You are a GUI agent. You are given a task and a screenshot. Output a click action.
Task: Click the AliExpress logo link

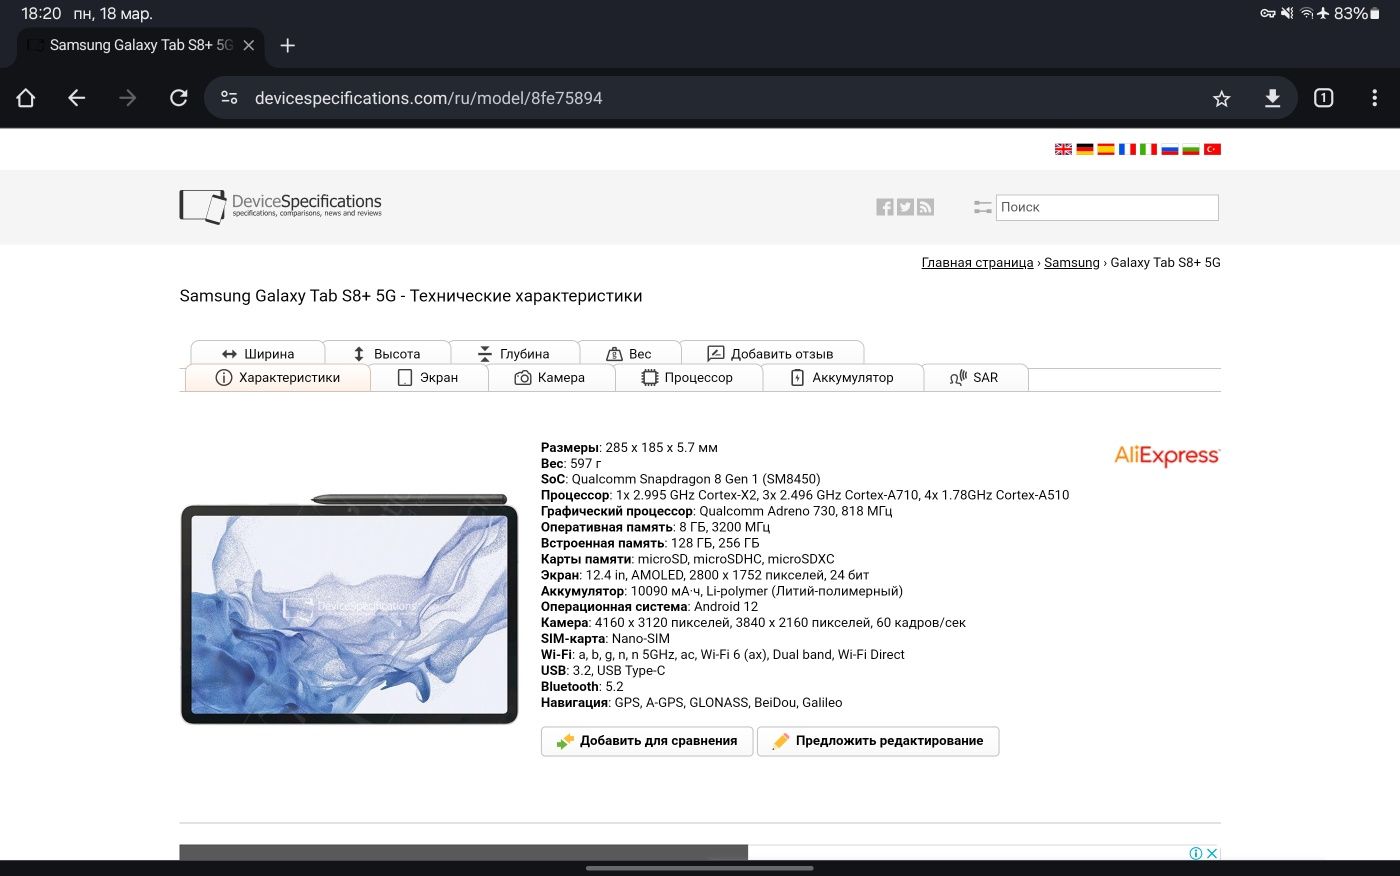coord(1167,456)
